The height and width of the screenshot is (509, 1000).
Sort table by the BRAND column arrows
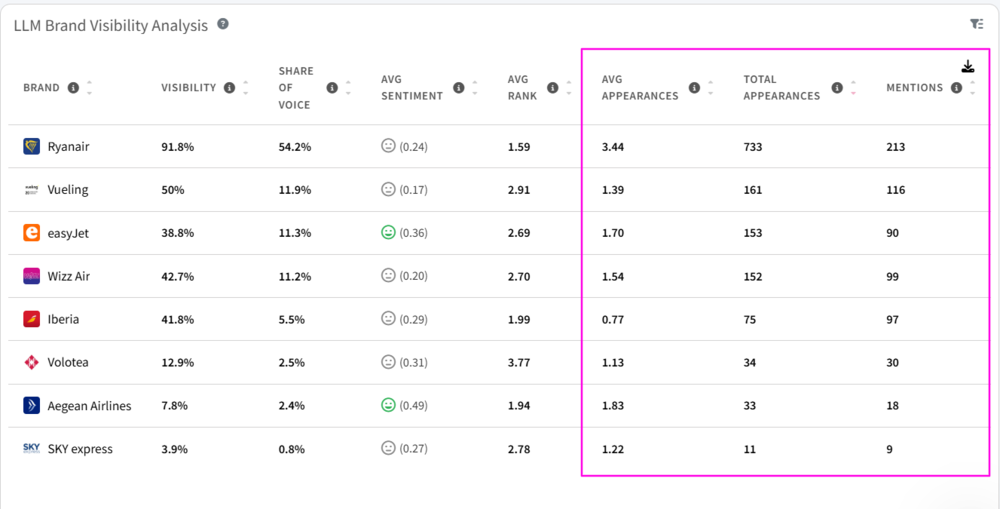pyautogui.click(x=89, y=87)
